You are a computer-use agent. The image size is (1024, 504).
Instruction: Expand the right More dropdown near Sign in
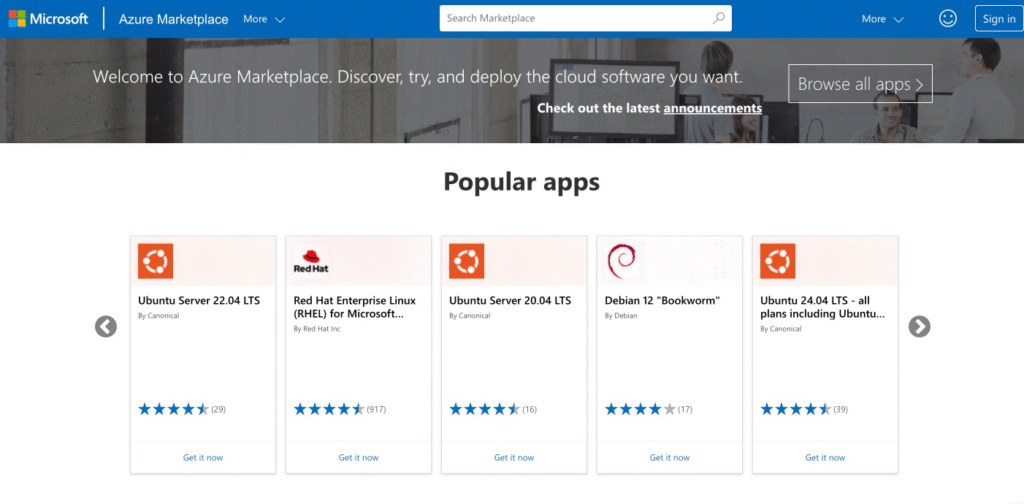[882, 19]
